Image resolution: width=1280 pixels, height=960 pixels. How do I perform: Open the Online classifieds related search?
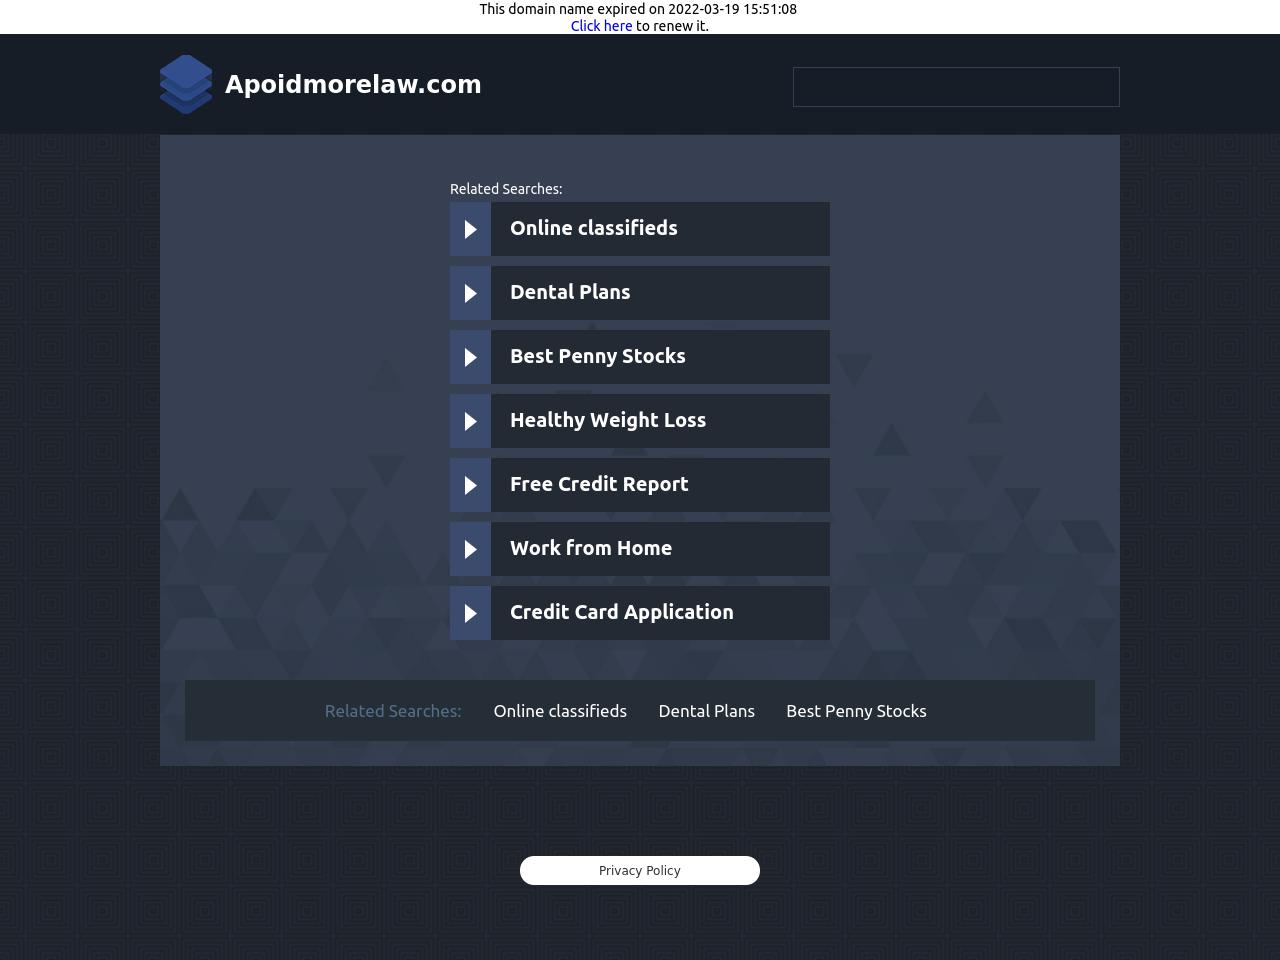[593, 228]
